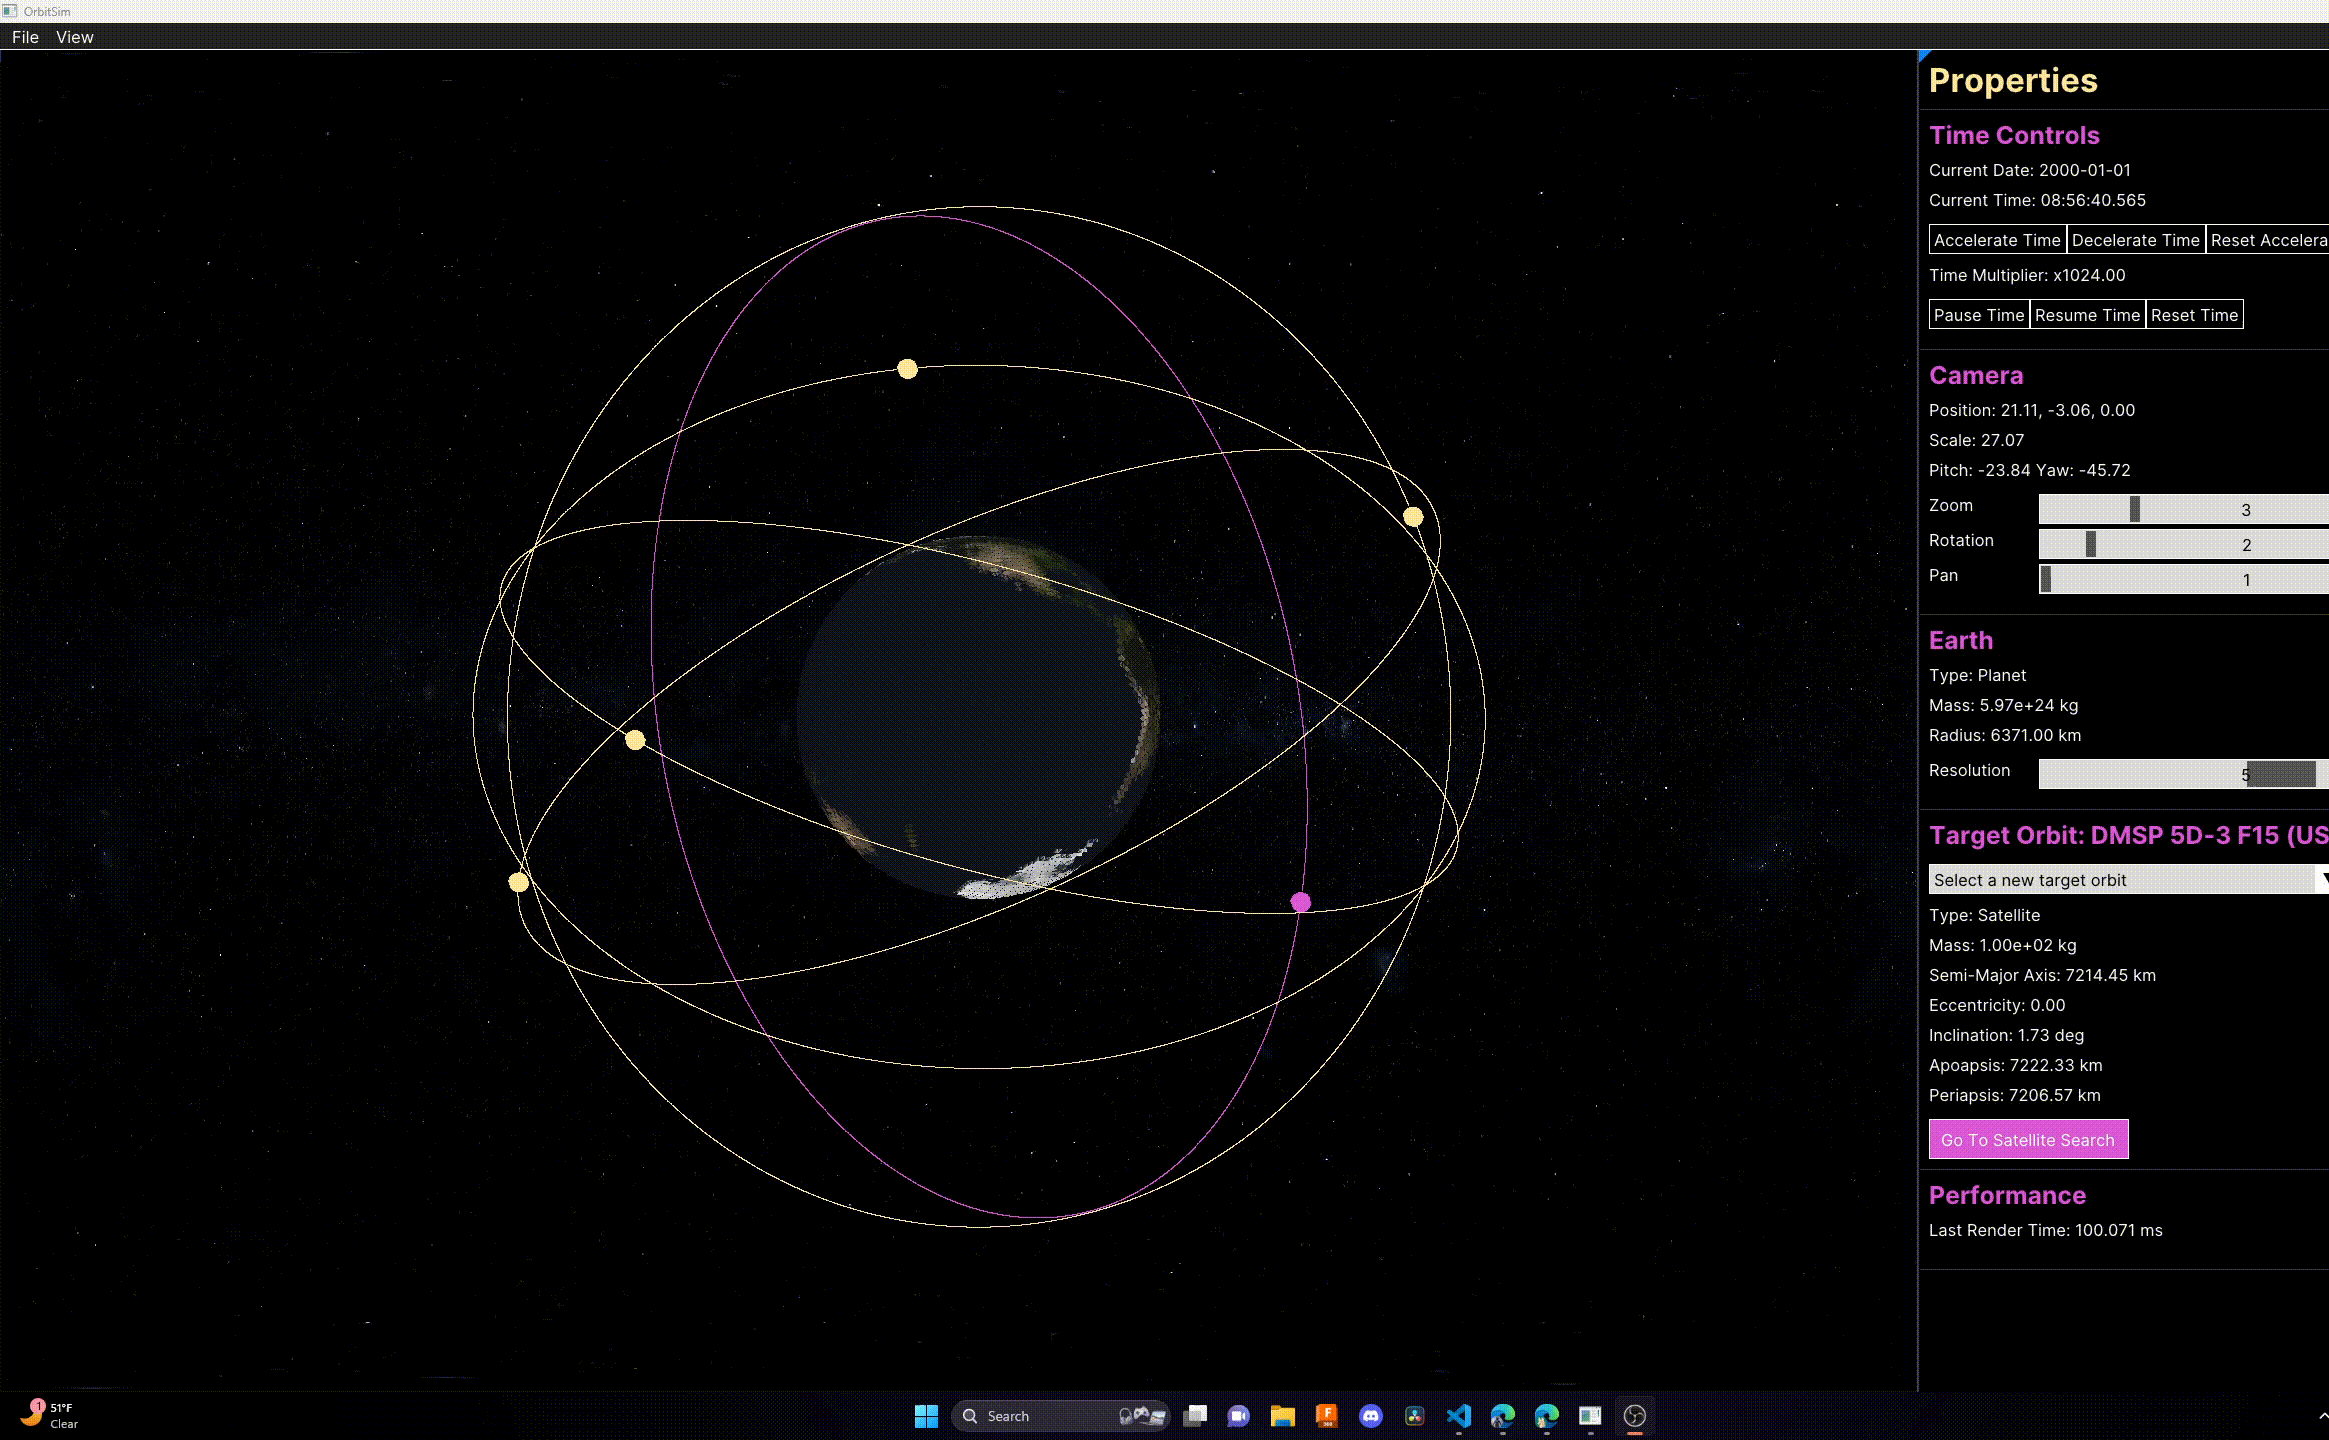
Task: Open OBS Studio from the taskbar
Action: (x=1636, y=1415)
